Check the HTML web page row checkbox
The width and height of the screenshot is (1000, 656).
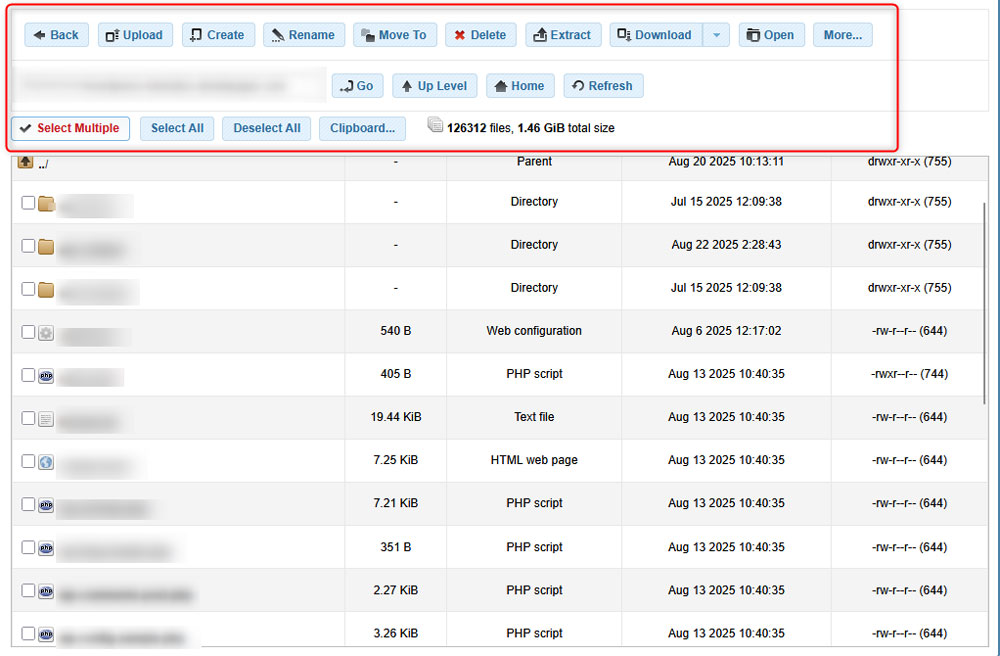coord(28,461)
